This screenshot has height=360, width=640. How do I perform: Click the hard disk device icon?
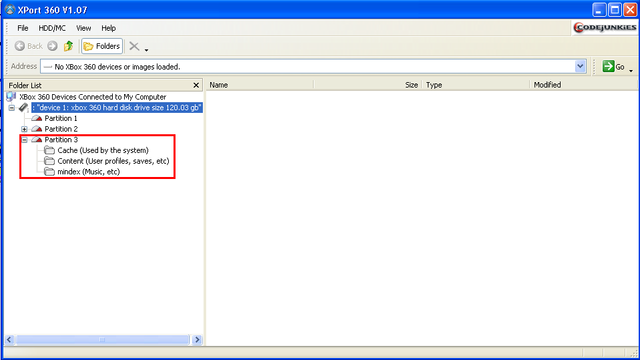(x=24, y=108)
